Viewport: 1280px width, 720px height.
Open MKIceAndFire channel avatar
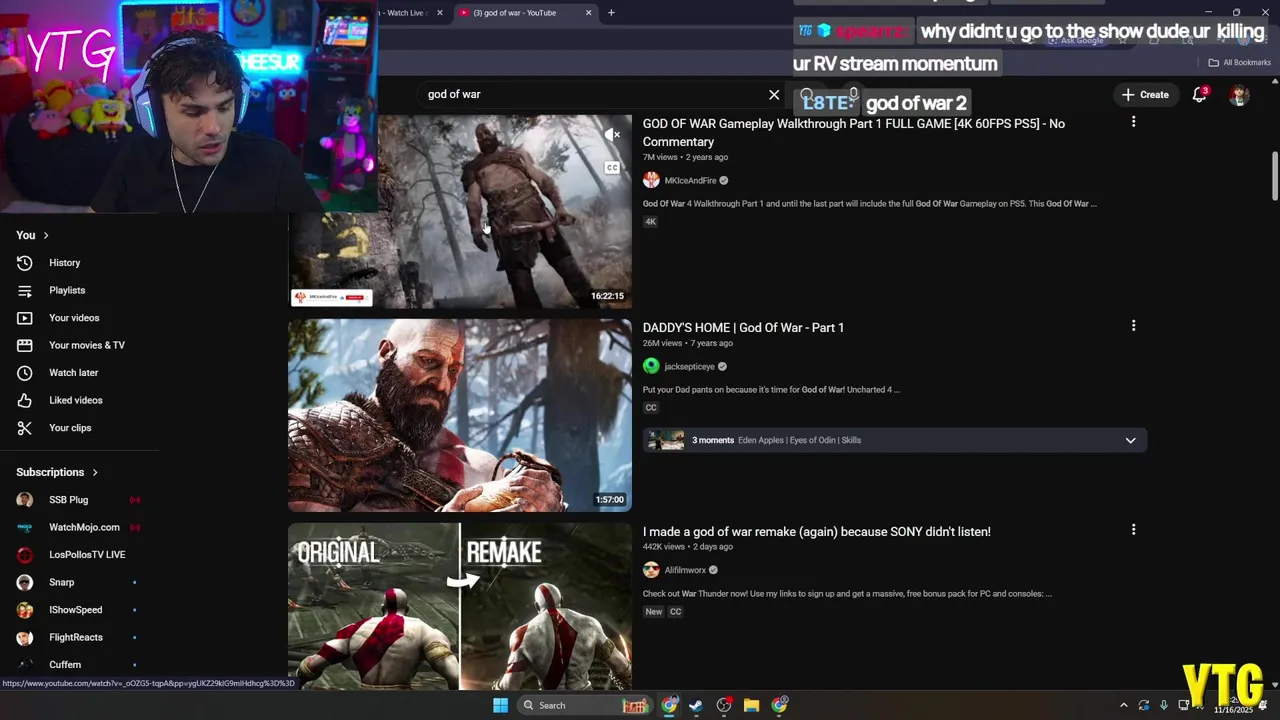coord(651,180)
